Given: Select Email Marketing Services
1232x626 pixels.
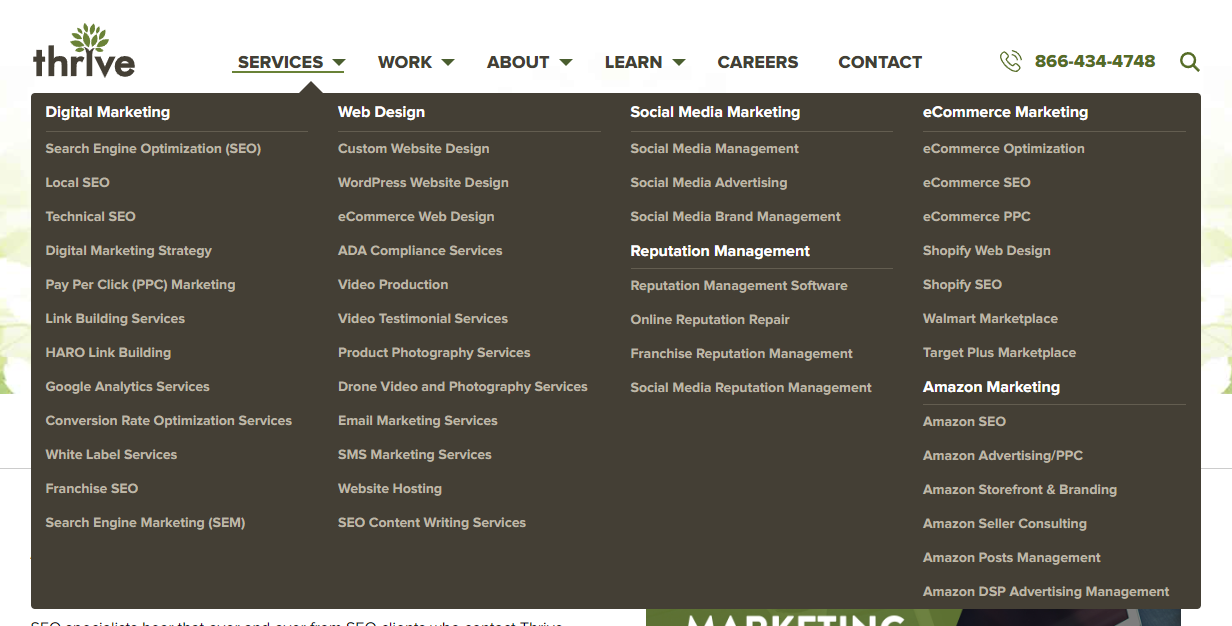Looking at the screenshot, I should pyautogui.click(x=418, y=421).
